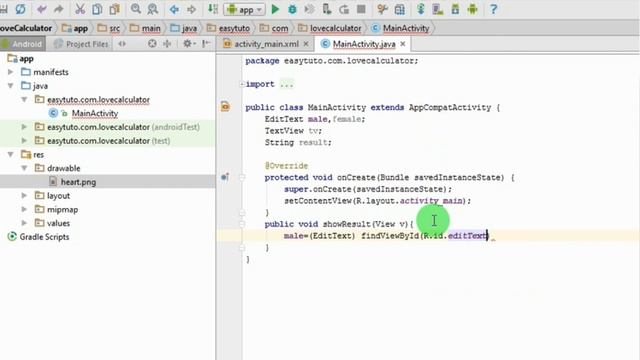
Task: Click the com breadcrumb
Action: point(274,28)
